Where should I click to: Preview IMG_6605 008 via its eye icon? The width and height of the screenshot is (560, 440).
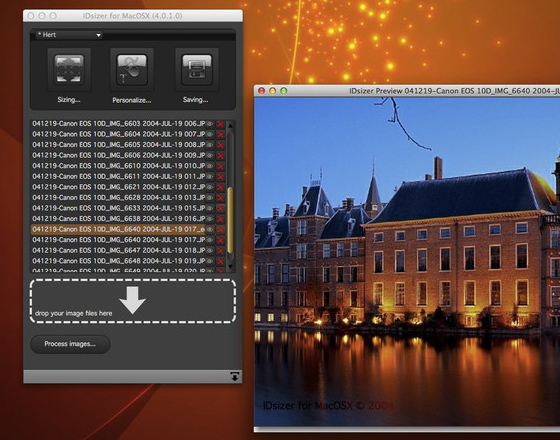[210, 145]
